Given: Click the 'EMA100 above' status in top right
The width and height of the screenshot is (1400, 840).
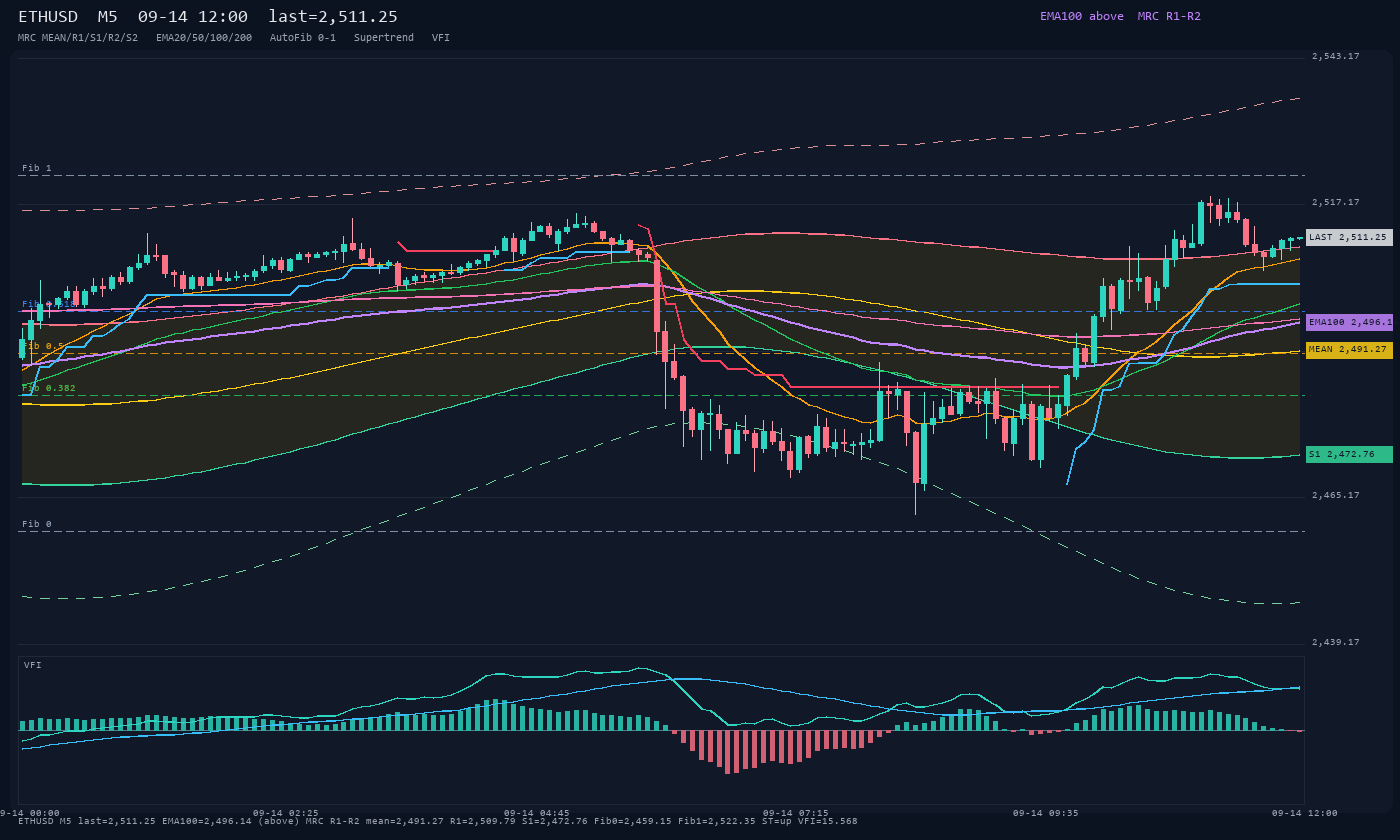Looking at the screenshot, I should pos(1081,16).
